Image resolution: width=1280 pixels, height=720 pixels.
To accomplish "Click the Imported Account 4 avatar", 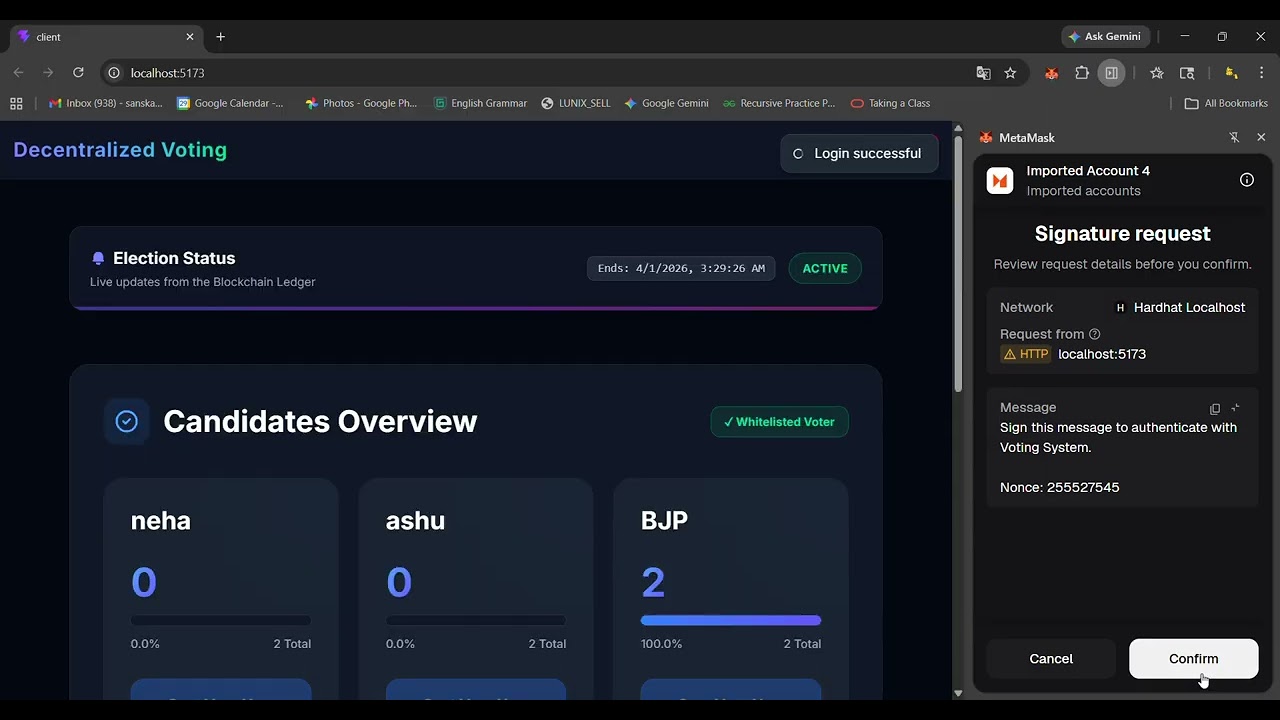I will coord(1000,180).
